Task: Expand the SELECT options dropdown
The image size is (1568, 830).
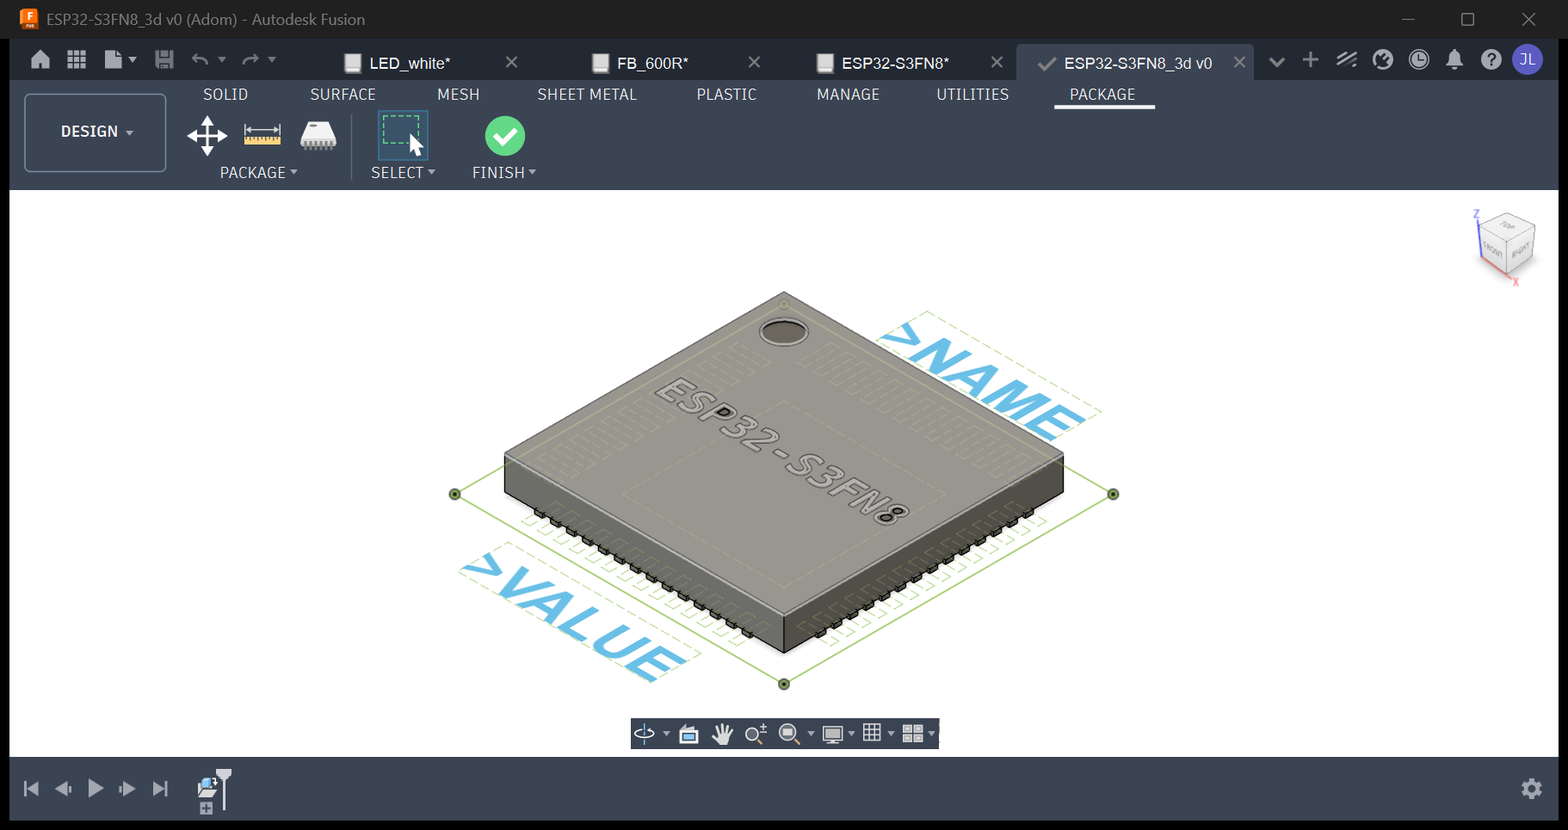Action: coord(403,173)
